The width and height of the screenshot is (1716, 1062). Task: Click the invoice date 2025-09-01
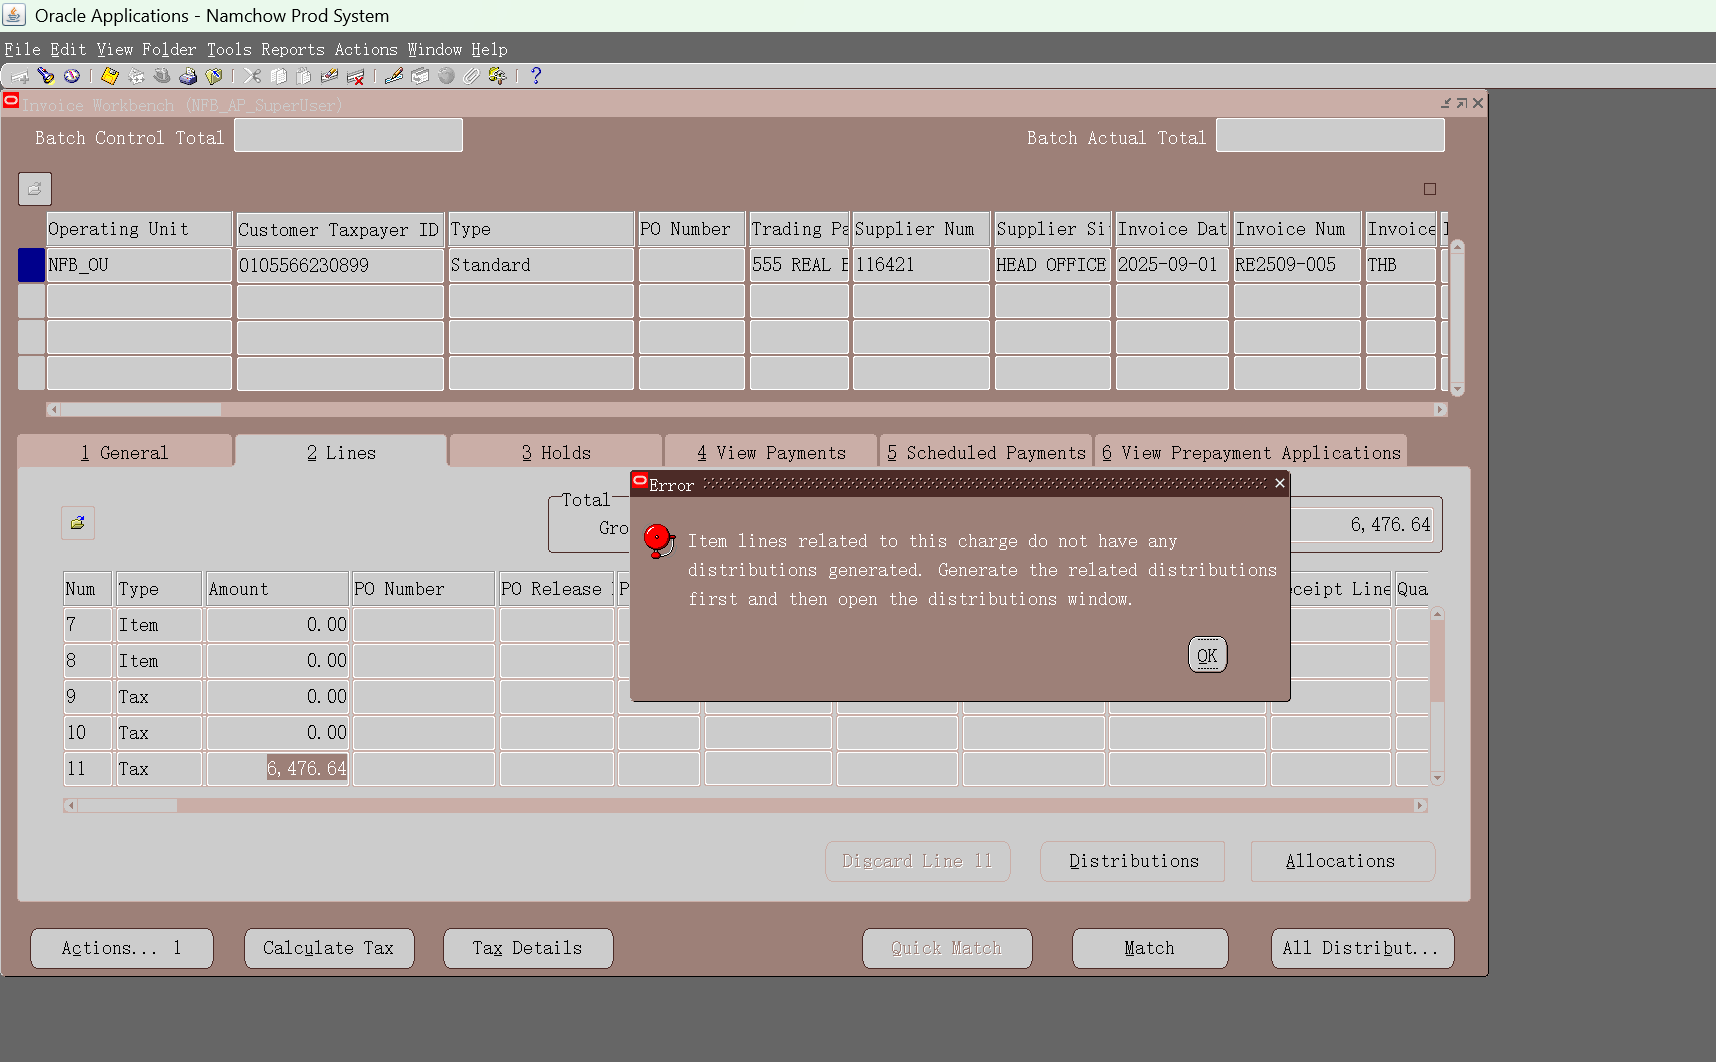(x=1172, y=265)
